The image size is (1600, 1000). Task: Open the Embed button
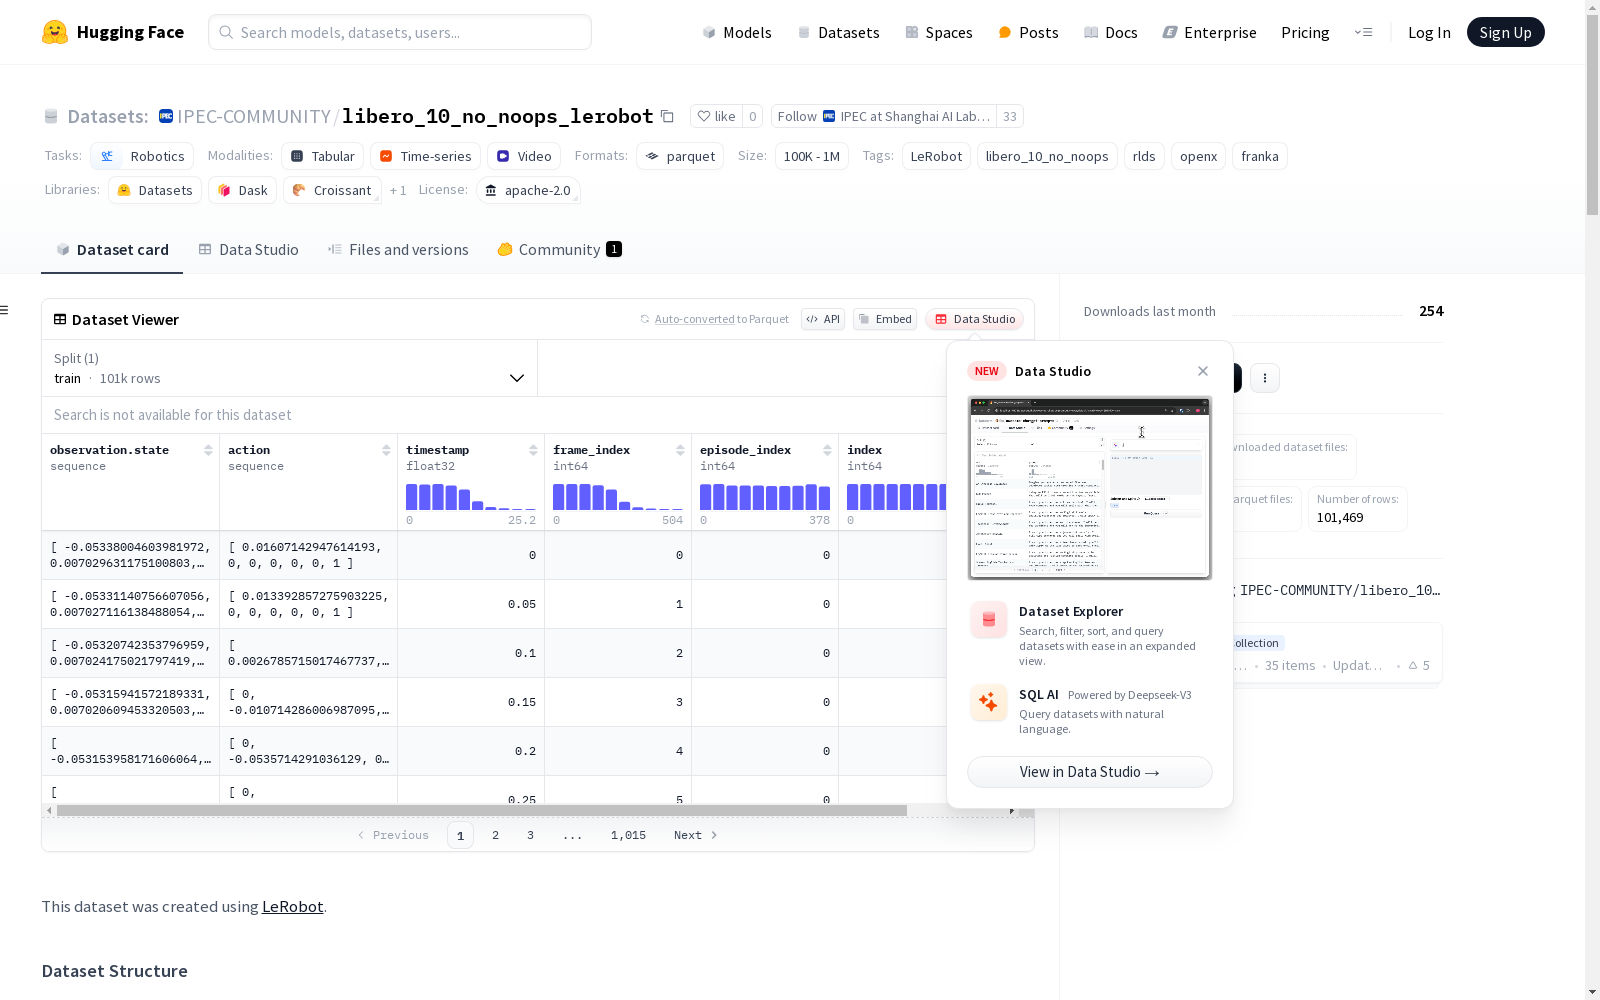885,319
